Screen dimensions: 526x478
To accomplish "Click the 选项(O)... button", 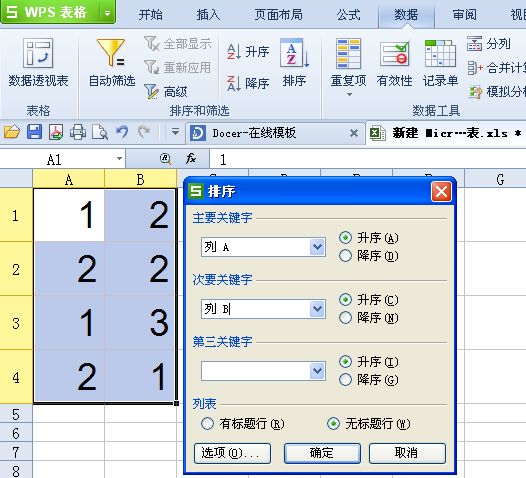I will 232,453.
